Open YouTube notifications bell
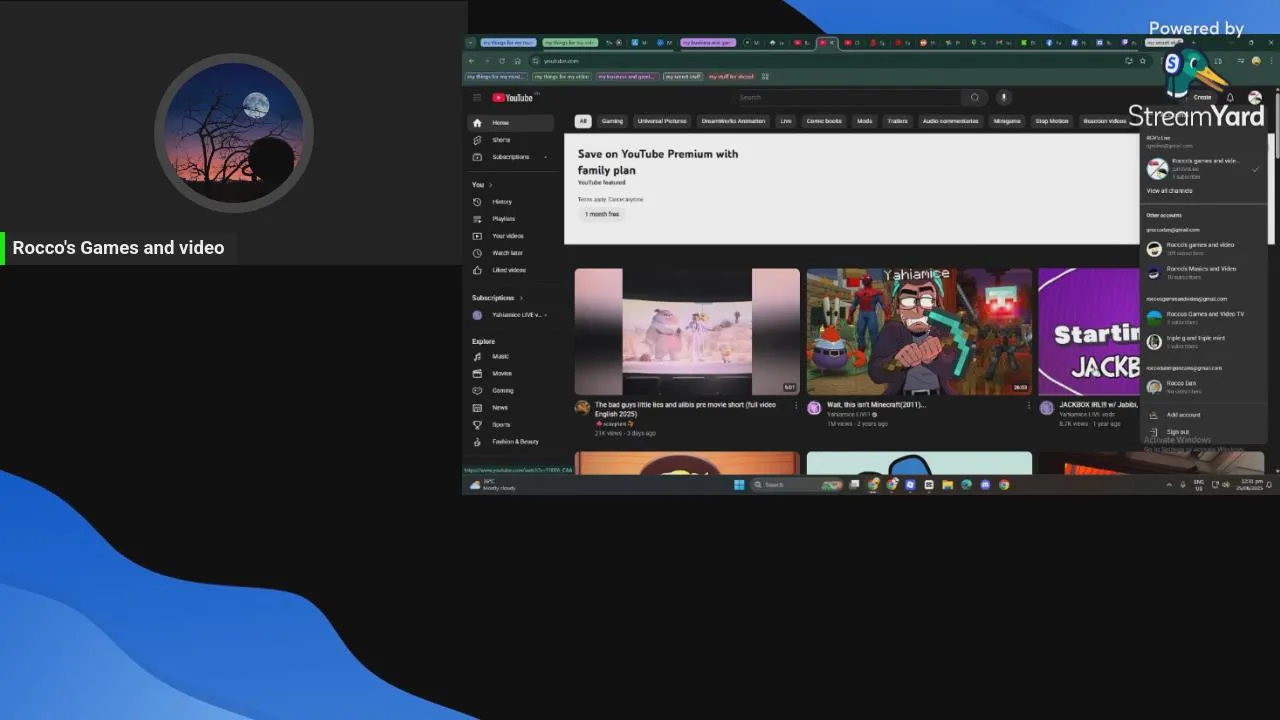The image size is (1280, 720). pyautogui.click(x=1230, y=97)
